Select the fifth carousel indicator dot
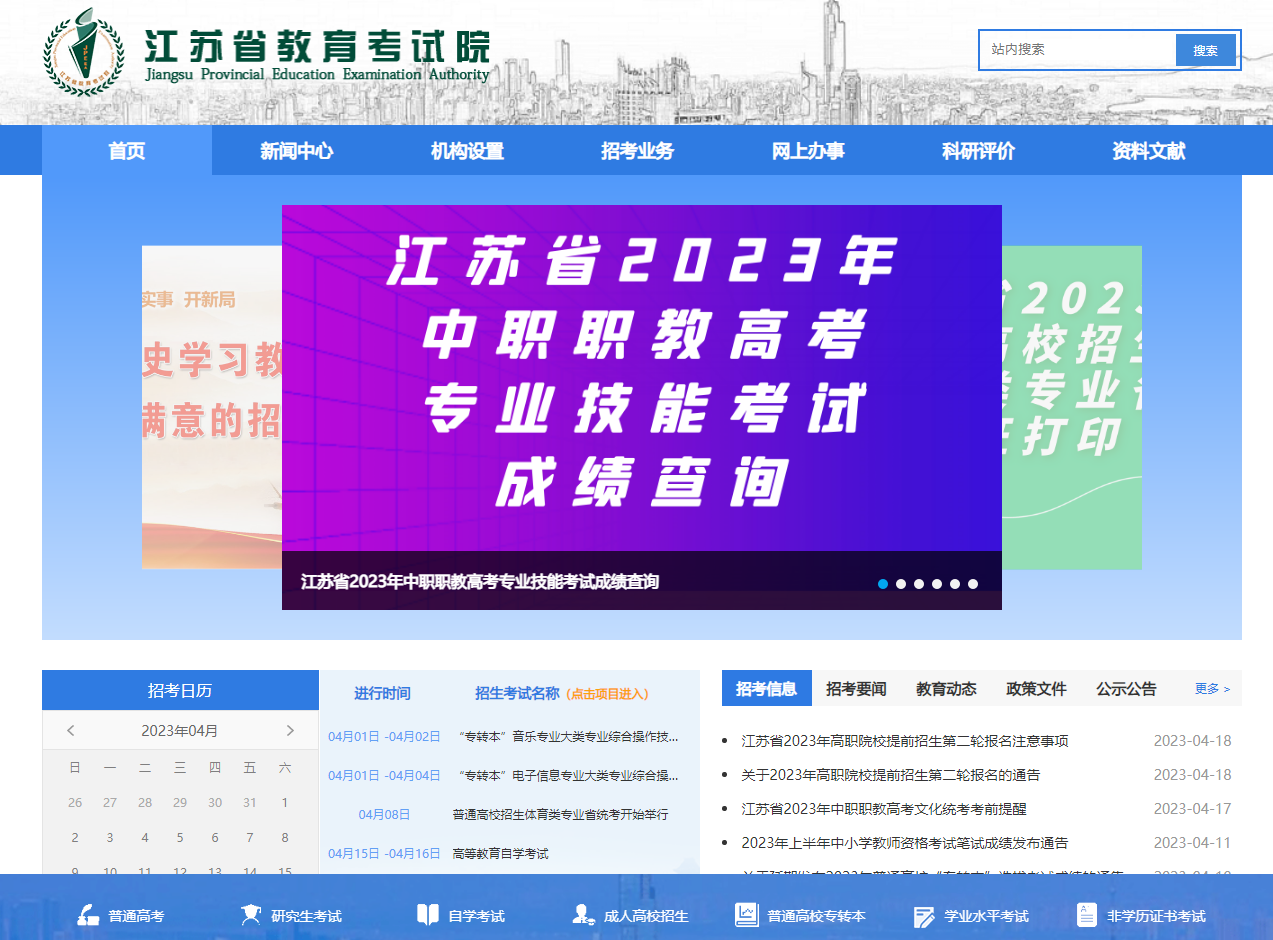The height and width of the screenshot is (940, 1273). coord(955,584)
